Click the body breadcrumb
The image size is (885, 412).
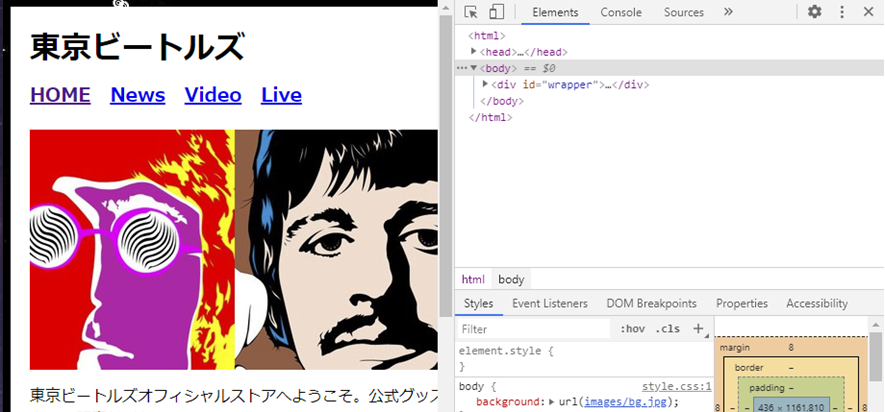coord(511,279)
